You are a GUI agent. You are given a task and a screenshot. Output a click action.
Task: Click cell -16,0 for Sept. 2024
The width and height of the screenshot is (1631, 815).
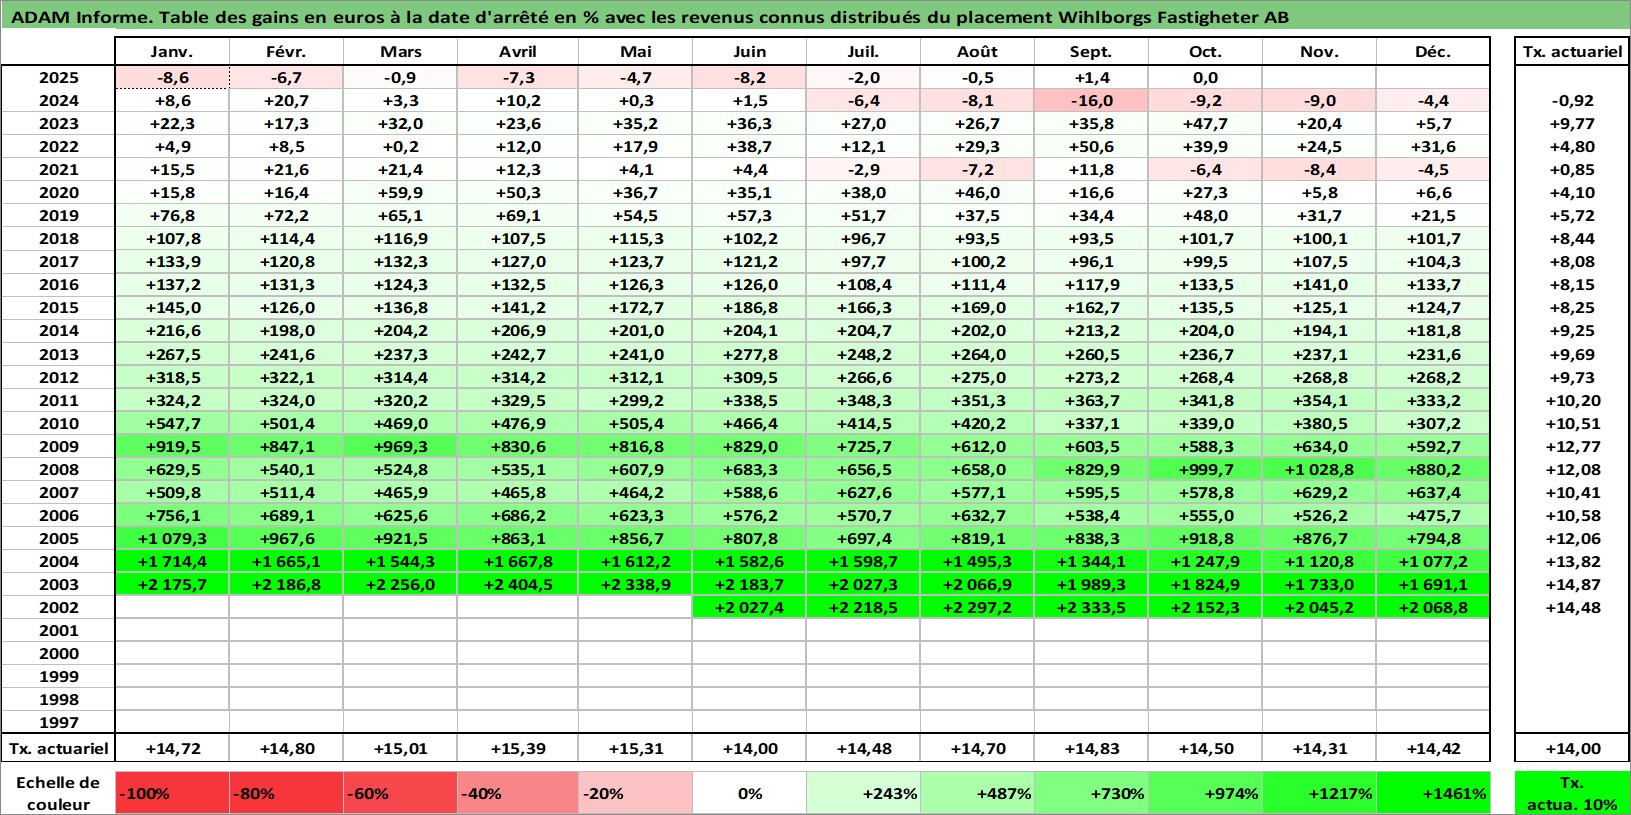1091,100
